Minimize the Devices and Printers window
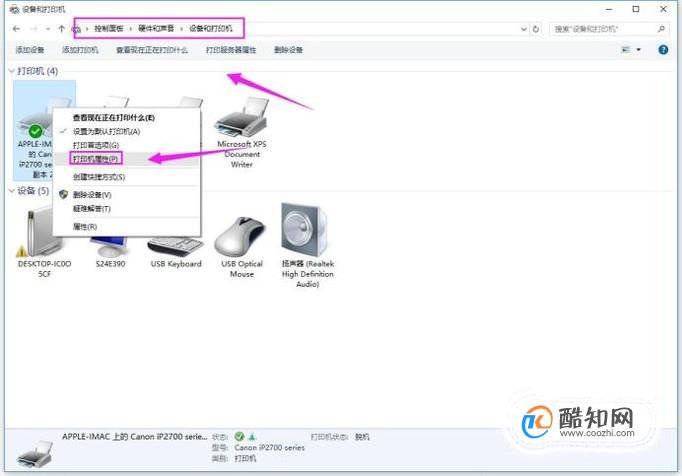 [609, 9]
